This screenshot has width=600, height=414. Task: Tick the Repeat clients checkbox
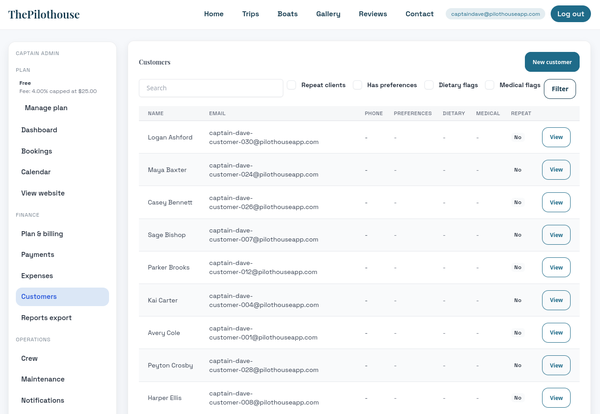point(292,86)
